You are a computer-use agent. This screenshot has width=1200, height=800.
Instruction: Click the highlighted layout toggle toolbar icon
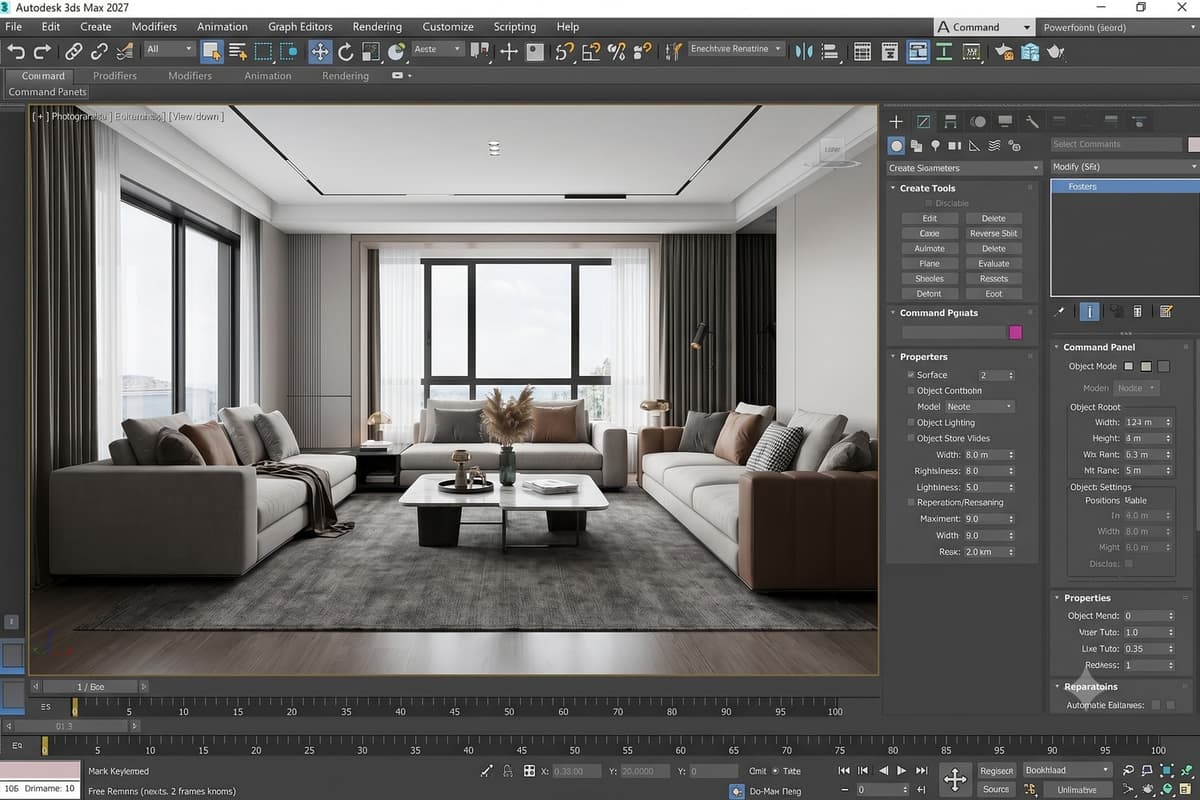(x=918, y=51)
